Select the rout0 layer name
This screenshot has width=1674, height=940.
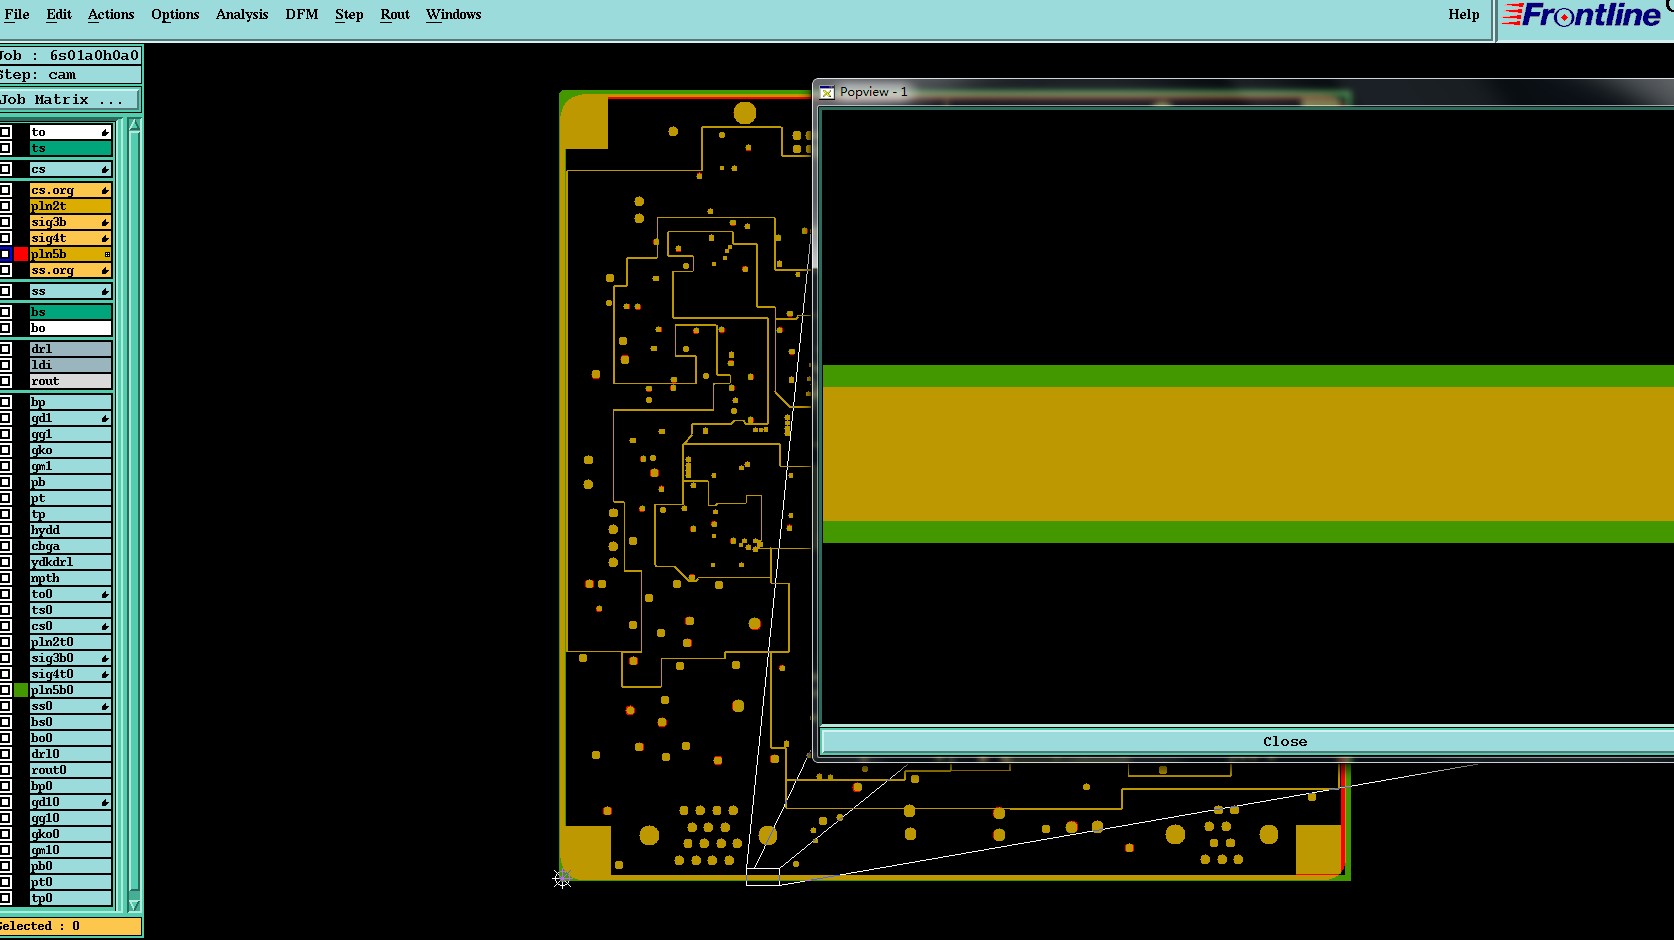click(x=70, y=770)
